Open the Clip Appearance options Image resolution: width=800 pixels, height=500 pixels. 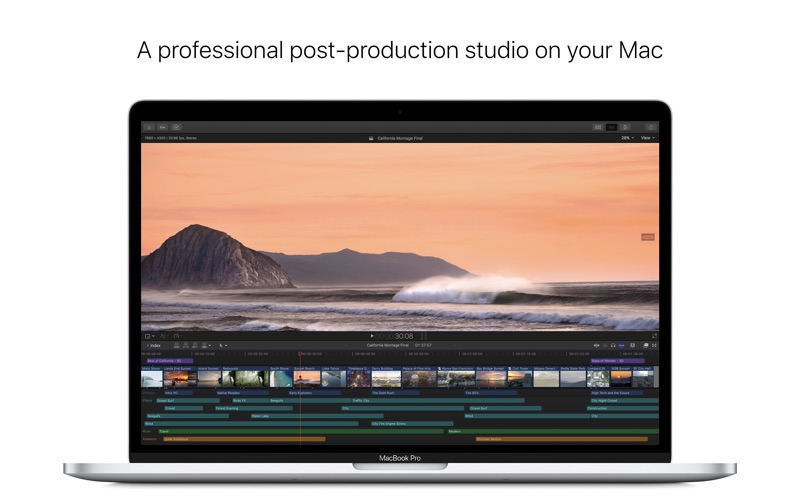633,345
